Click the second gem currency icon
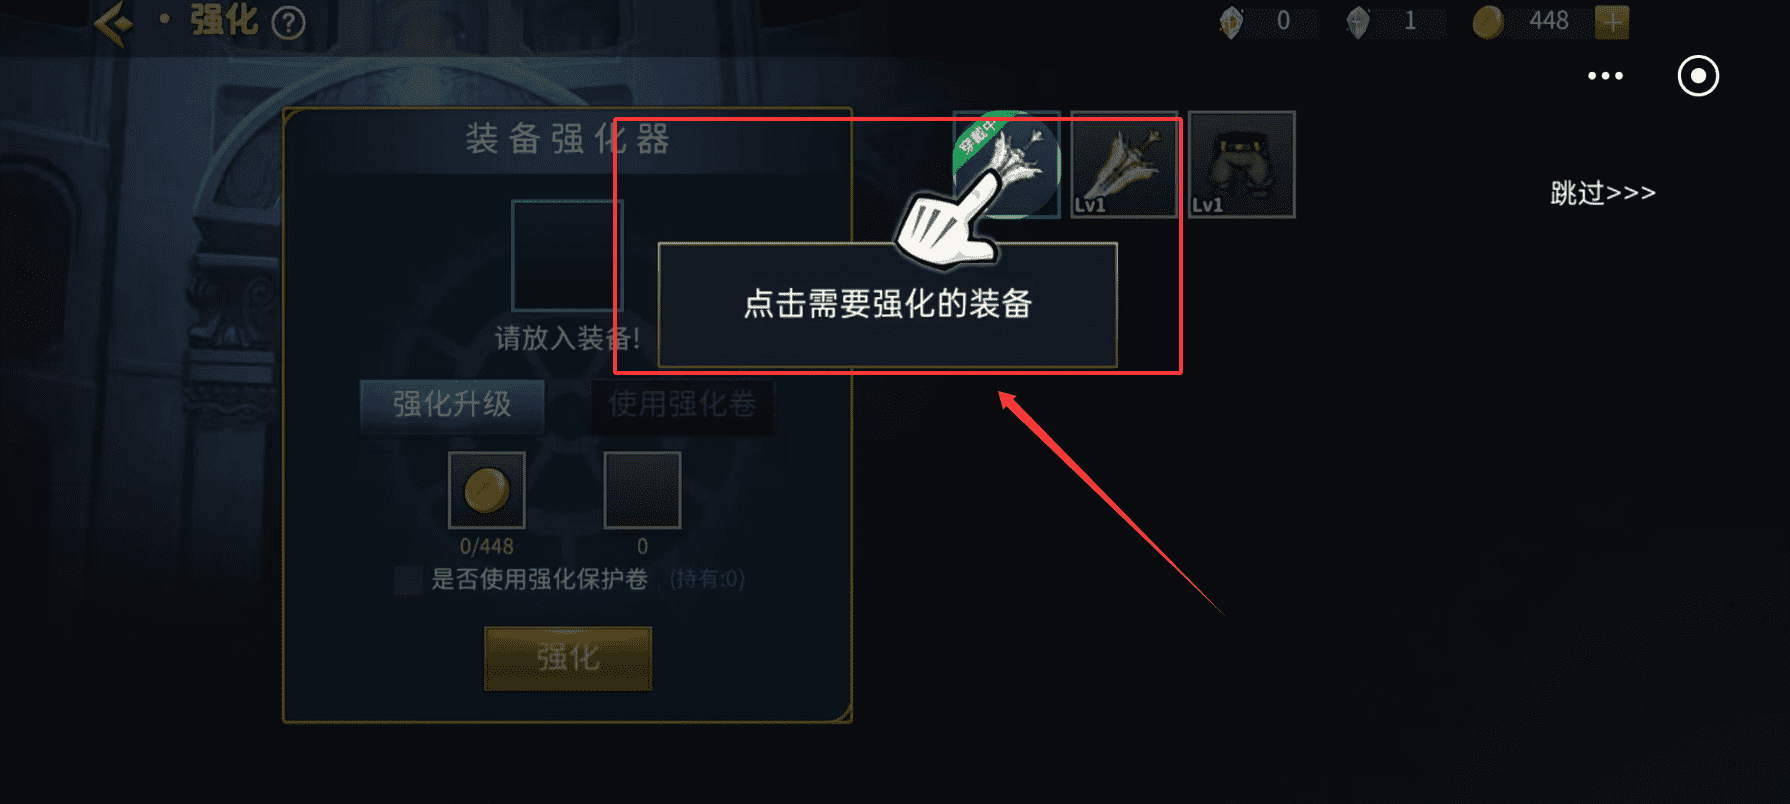 [1358, 22]
